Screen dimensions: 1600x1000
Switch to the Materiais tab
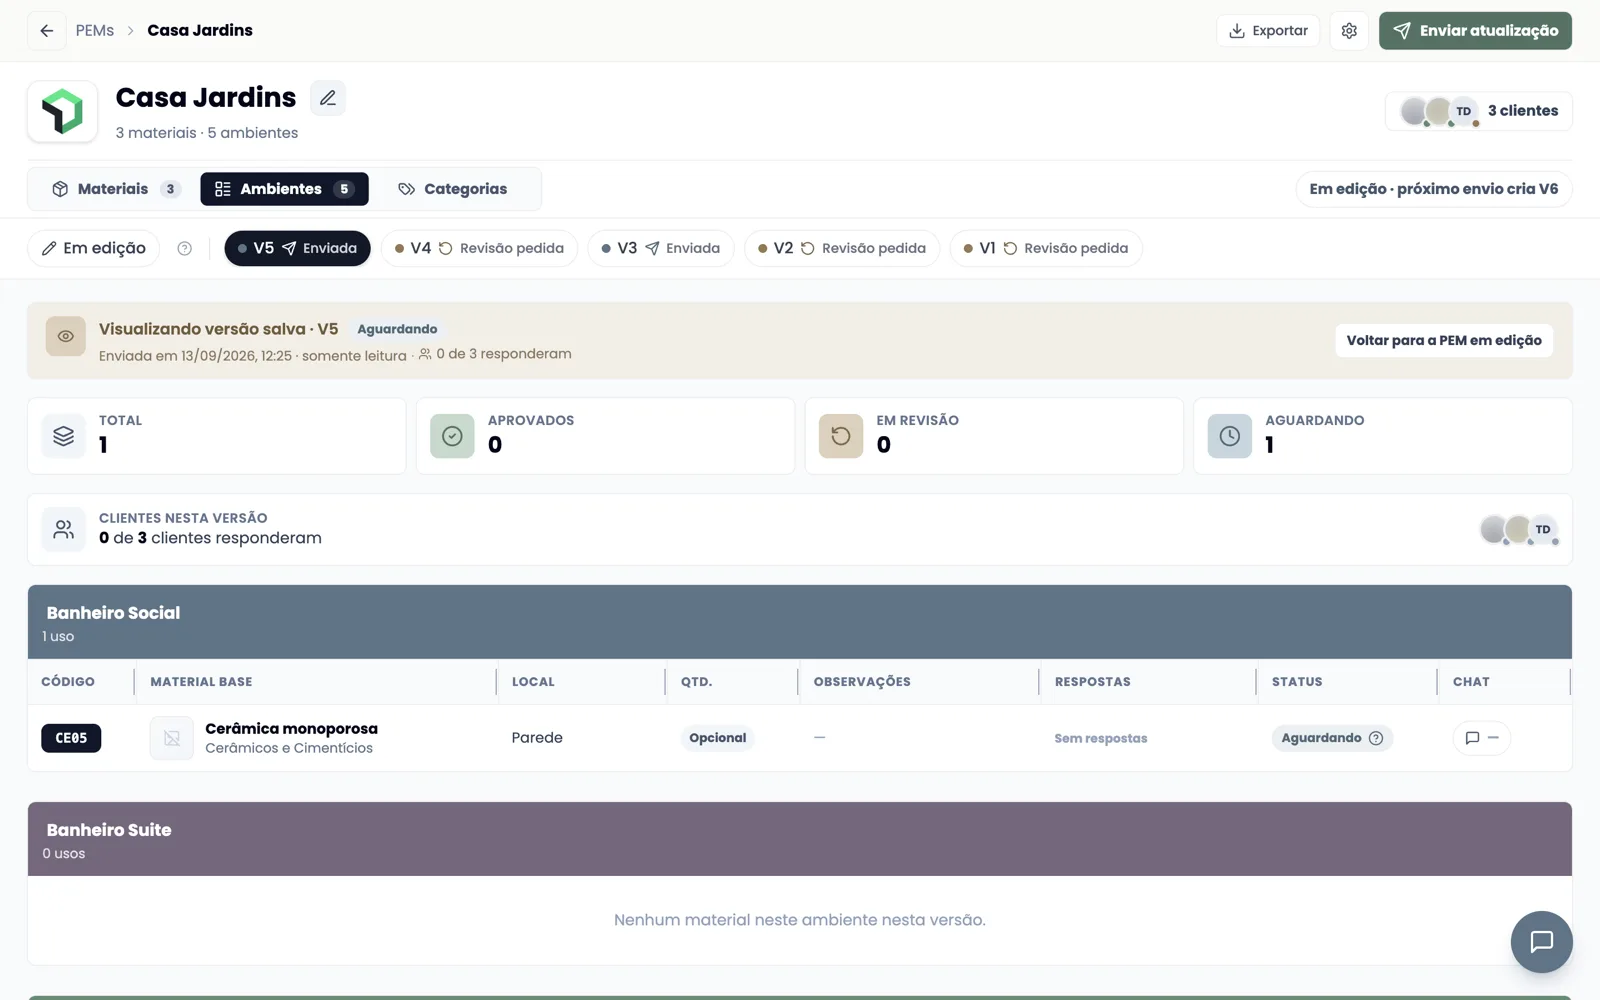(x=115, y=189)
